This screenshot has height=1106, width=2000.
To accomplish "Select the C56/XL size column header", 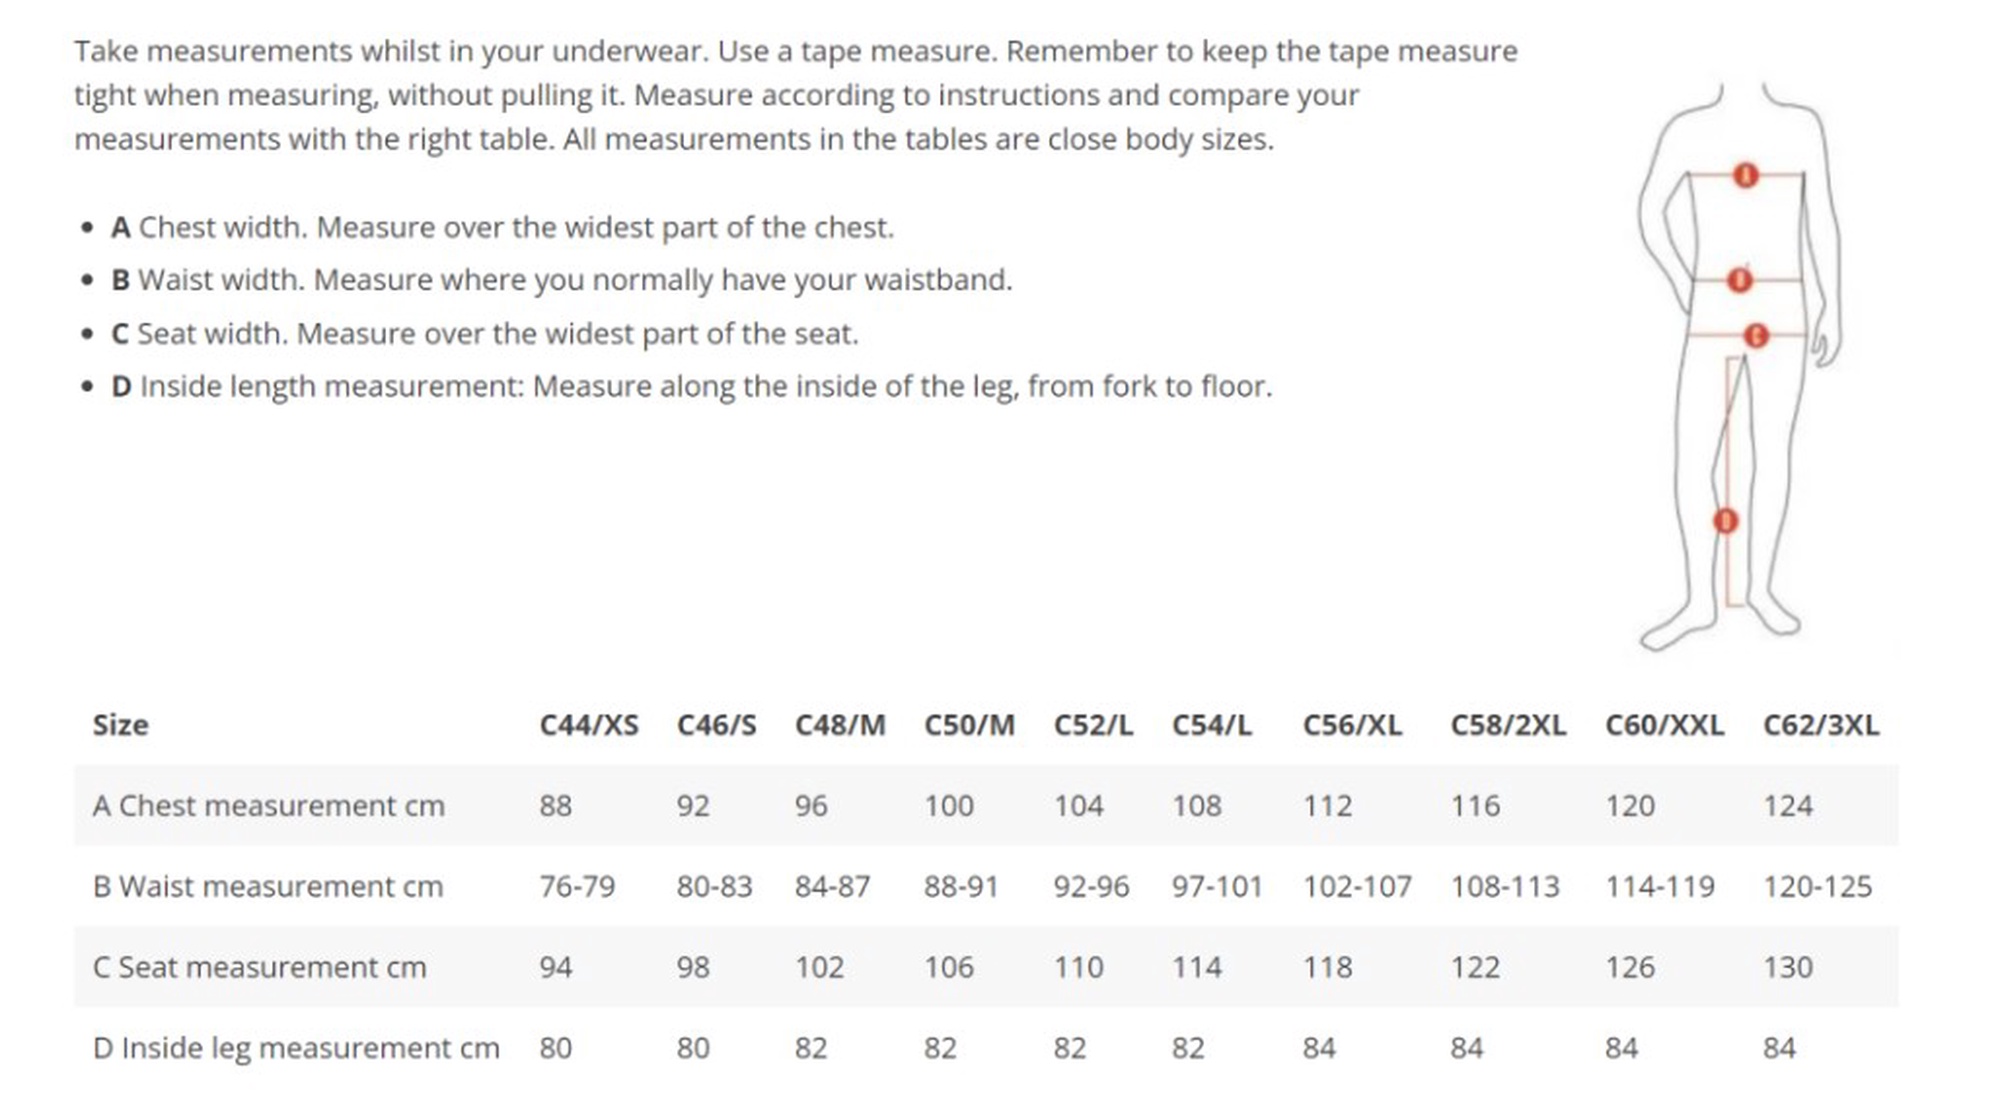I will click(x=1351, y=725).
